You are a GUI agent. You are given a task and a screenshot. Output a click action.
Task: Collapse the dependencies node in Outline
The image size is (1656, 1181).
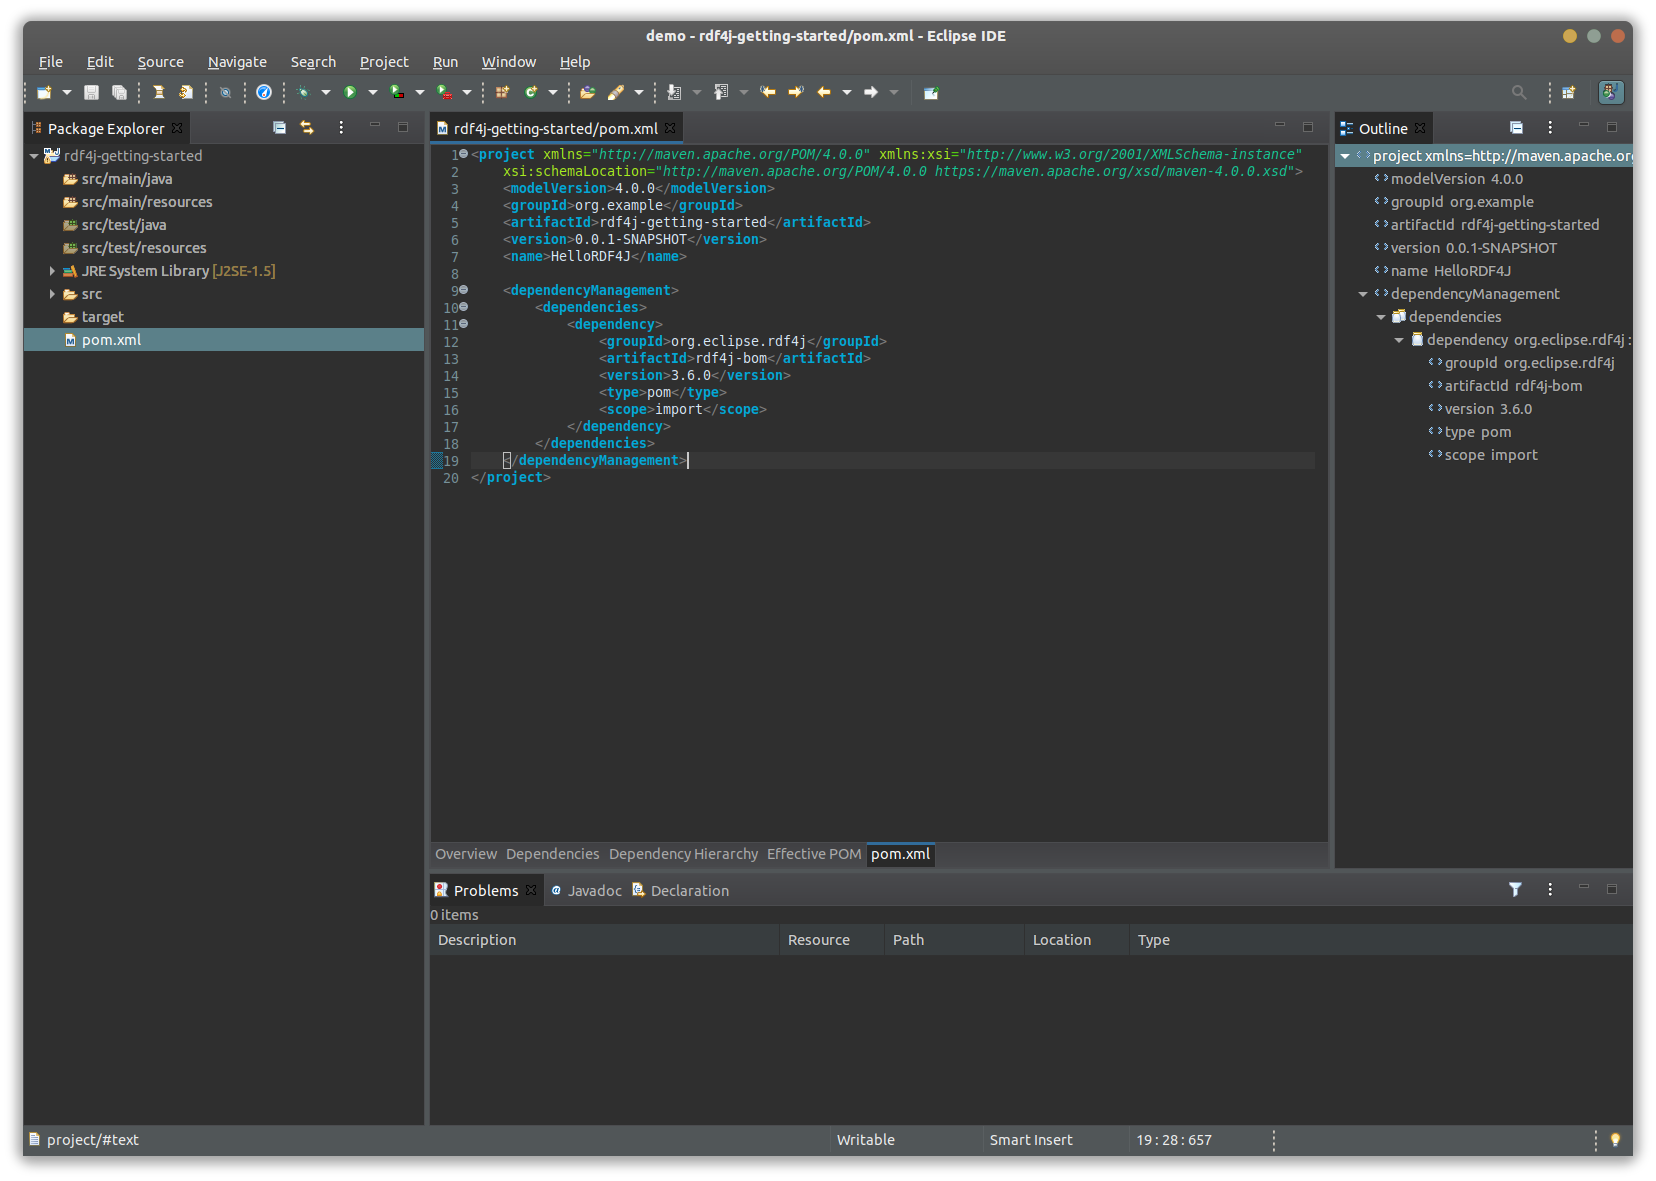pyautogui.click(x=1381, y=317)
